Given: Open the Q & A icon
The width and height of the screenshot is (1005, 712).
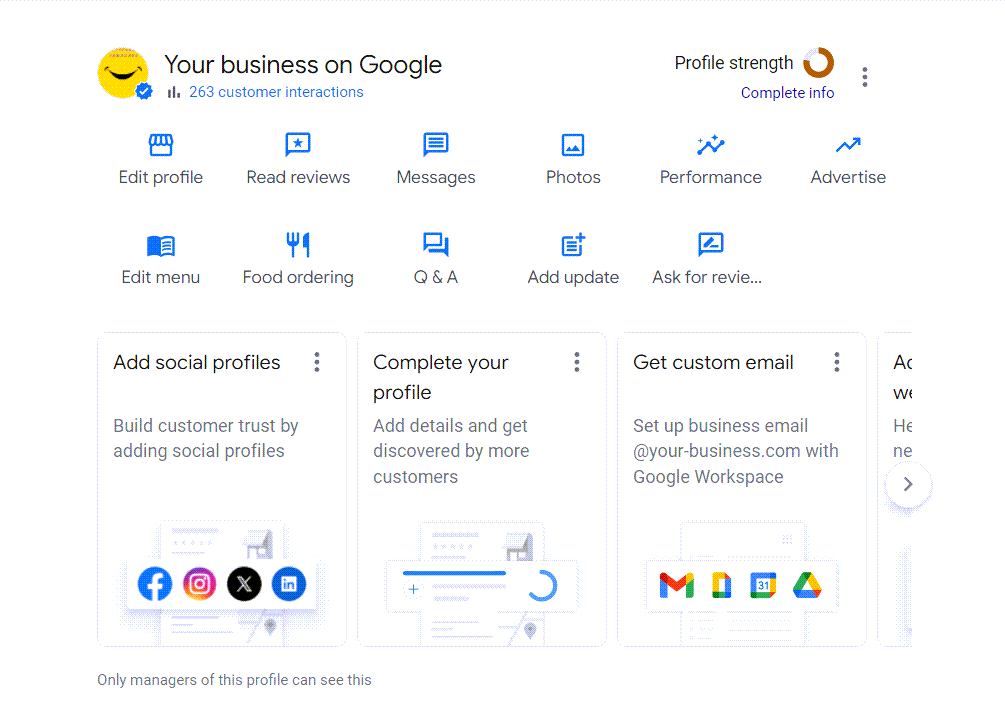Looking at the screenshot, I should (x=435, y=246).
